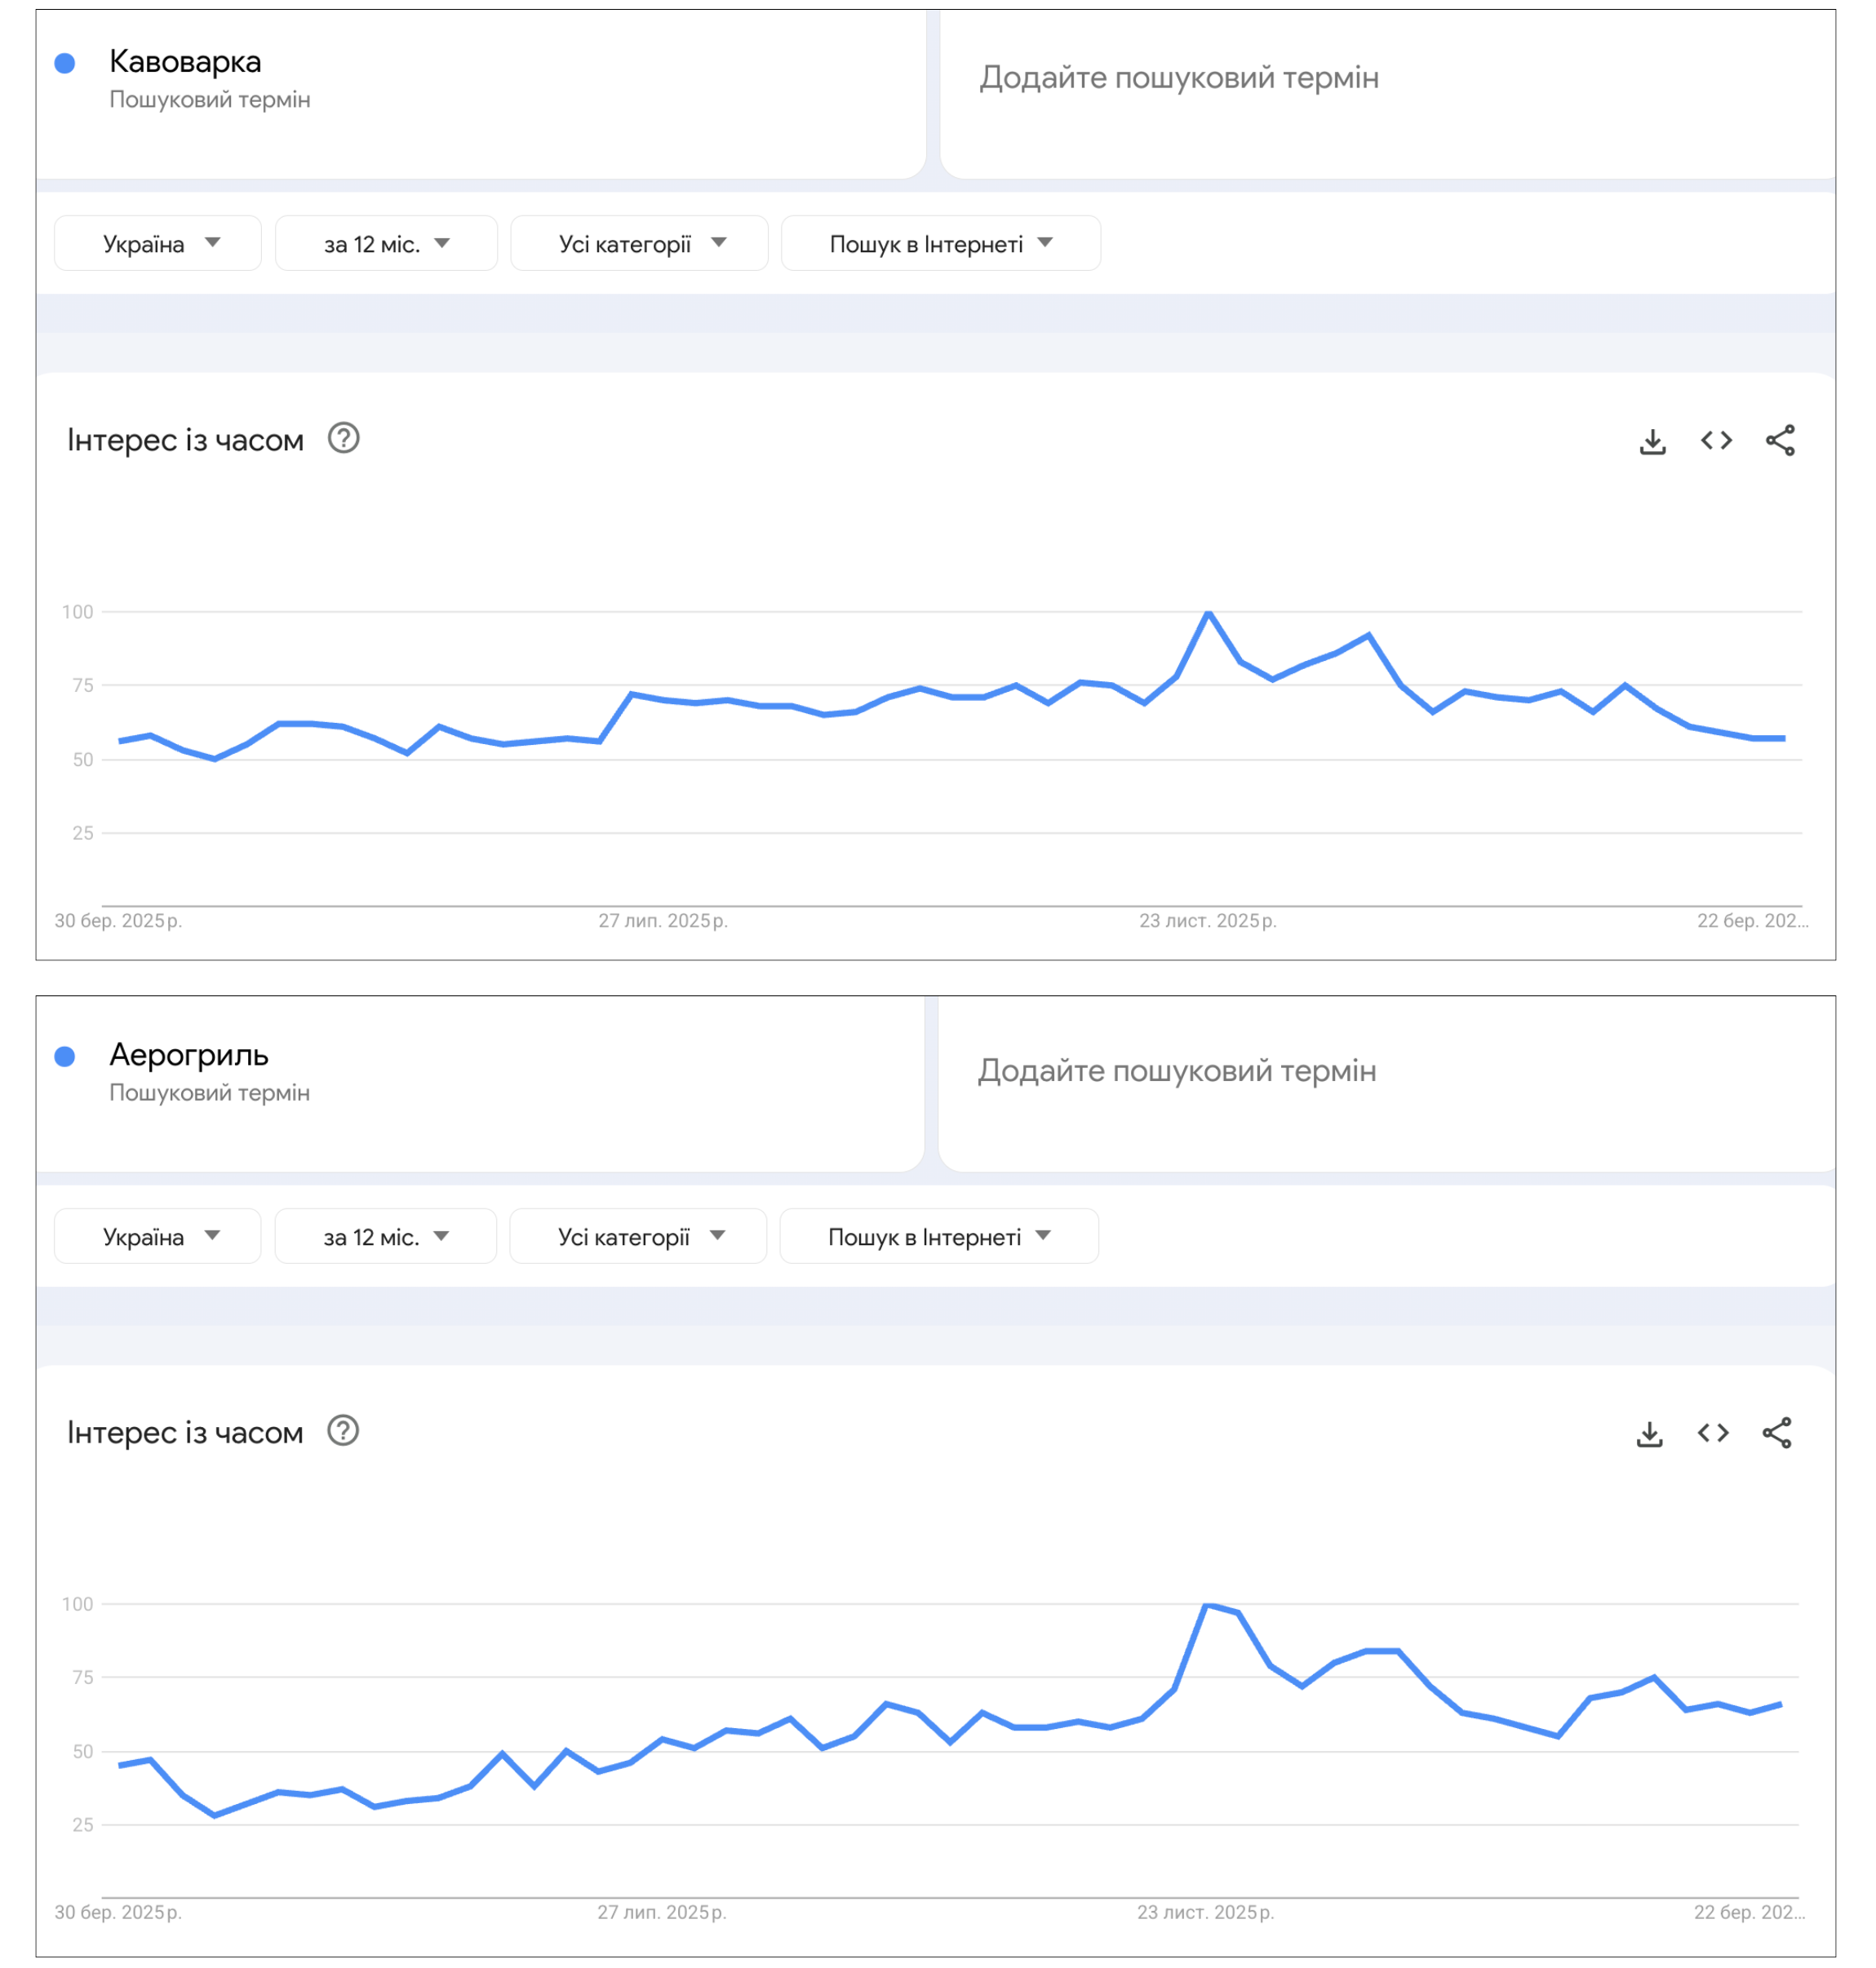The height and width of the screenshot is (1968, 1876).
Task: Open help tooltip for Кавоварка interest chart
Action: coord(344,440)
